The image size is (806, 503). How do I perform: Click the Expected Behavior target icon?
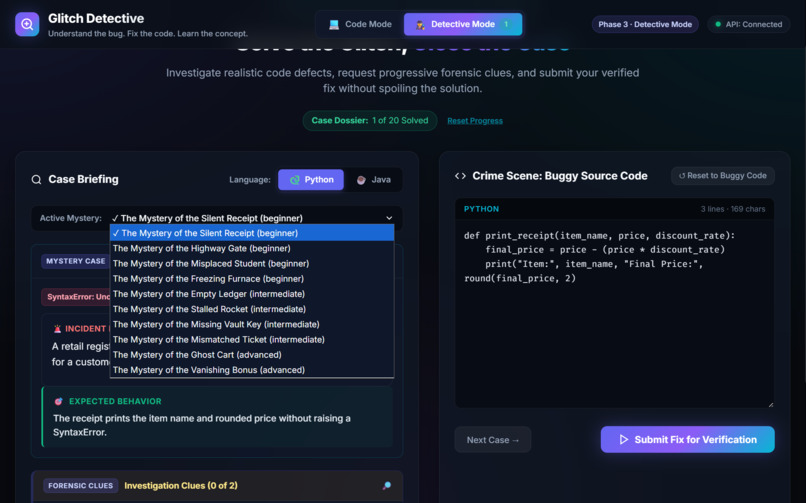tap(59, 401)
